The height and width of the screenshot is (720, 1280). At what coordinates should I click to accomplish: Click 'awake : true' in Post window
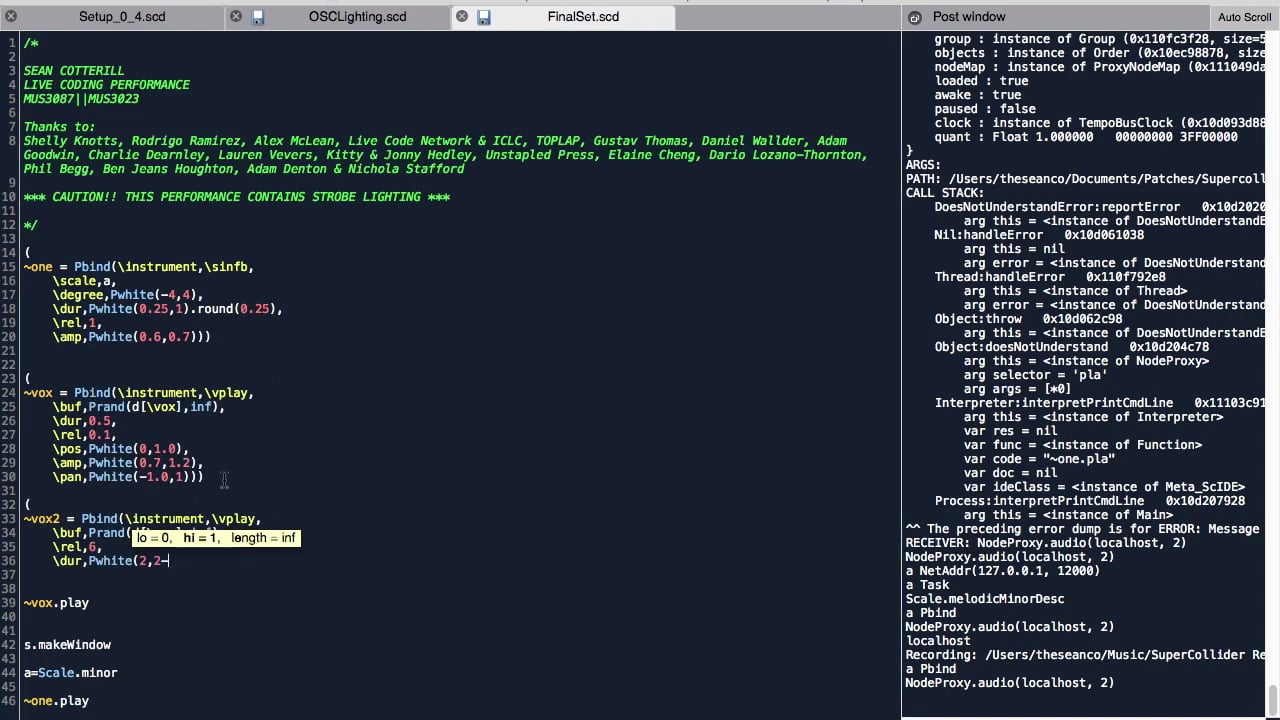pos(978,95)
